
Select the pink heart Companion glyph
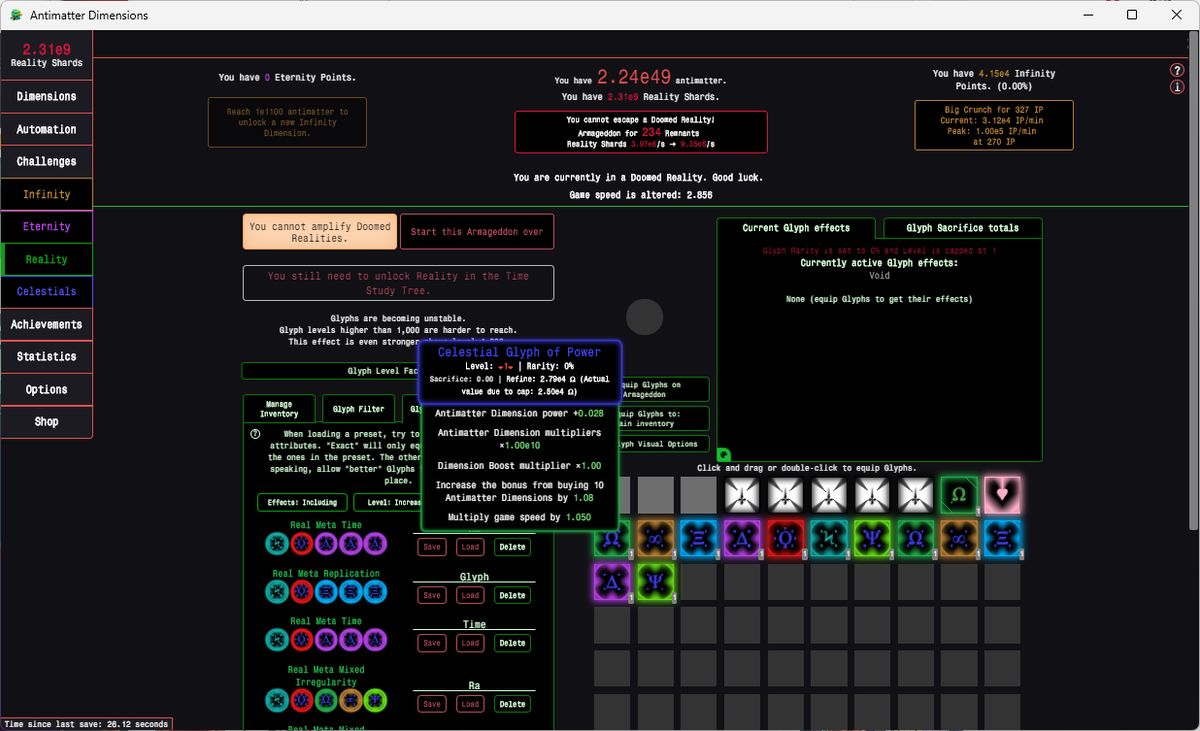[x=1002, y=495]
